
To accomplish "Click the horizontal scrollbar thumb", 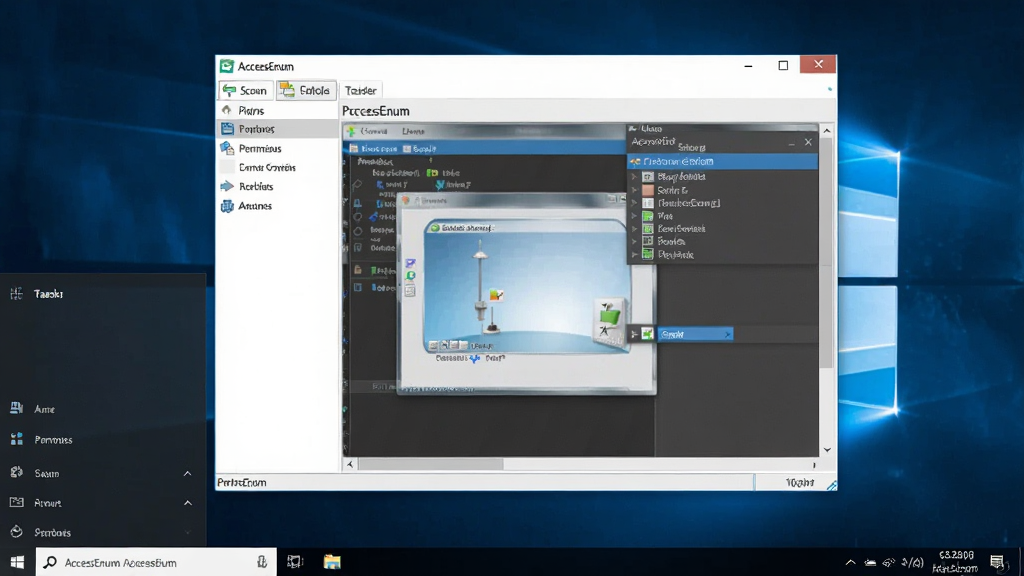I will click(x=430, y=464).
